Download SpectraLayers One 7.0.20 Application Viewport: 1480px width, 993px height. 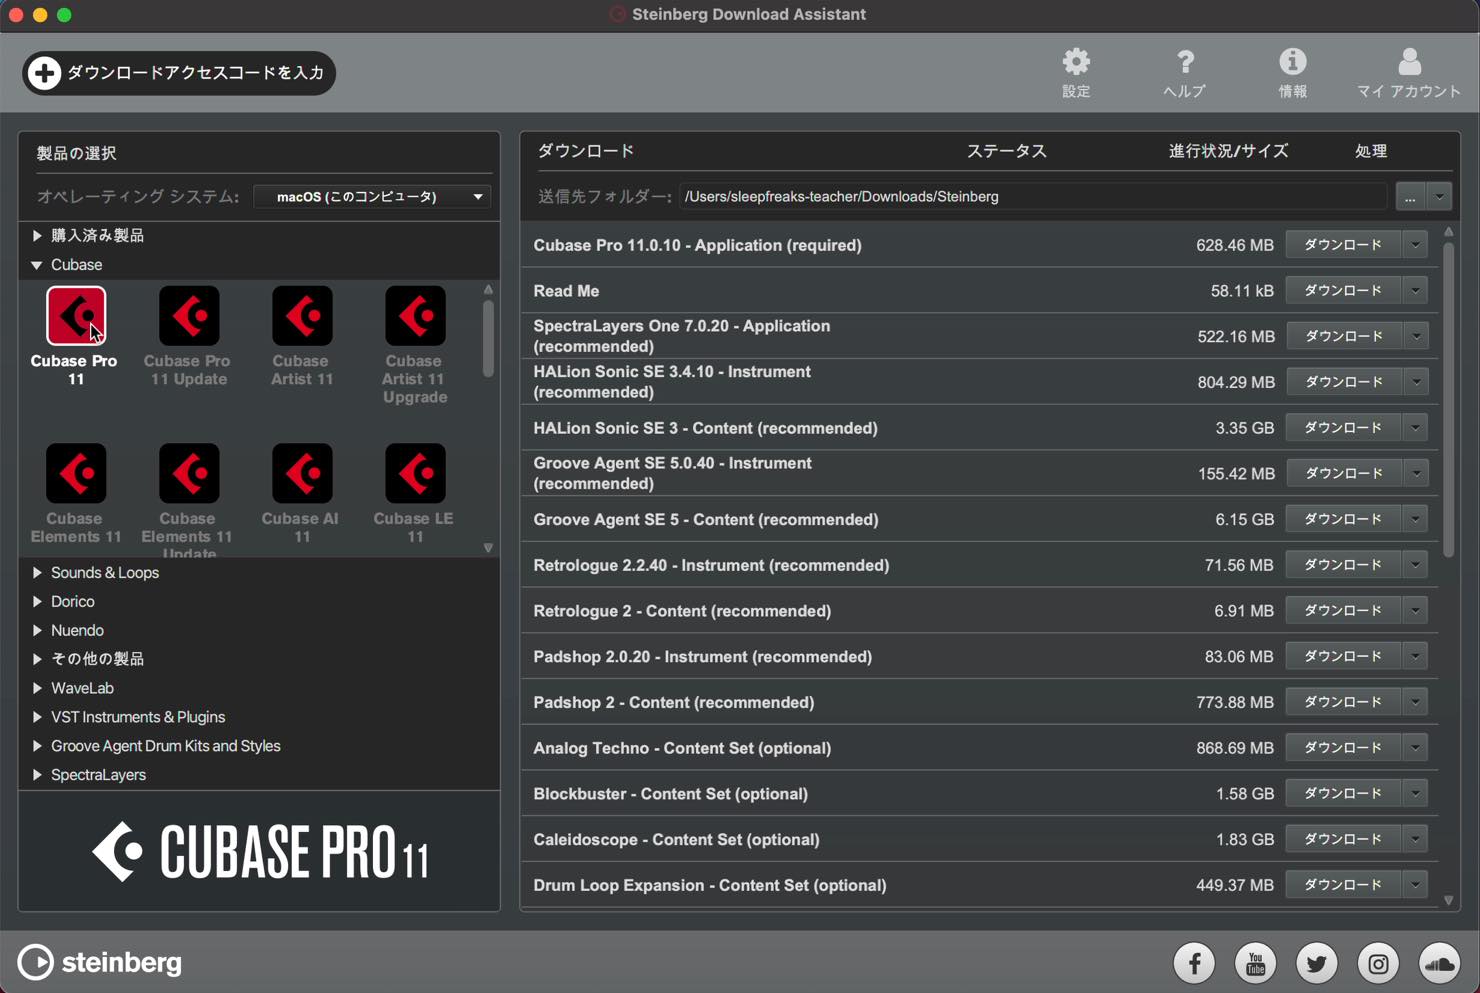coord(1343,336)
